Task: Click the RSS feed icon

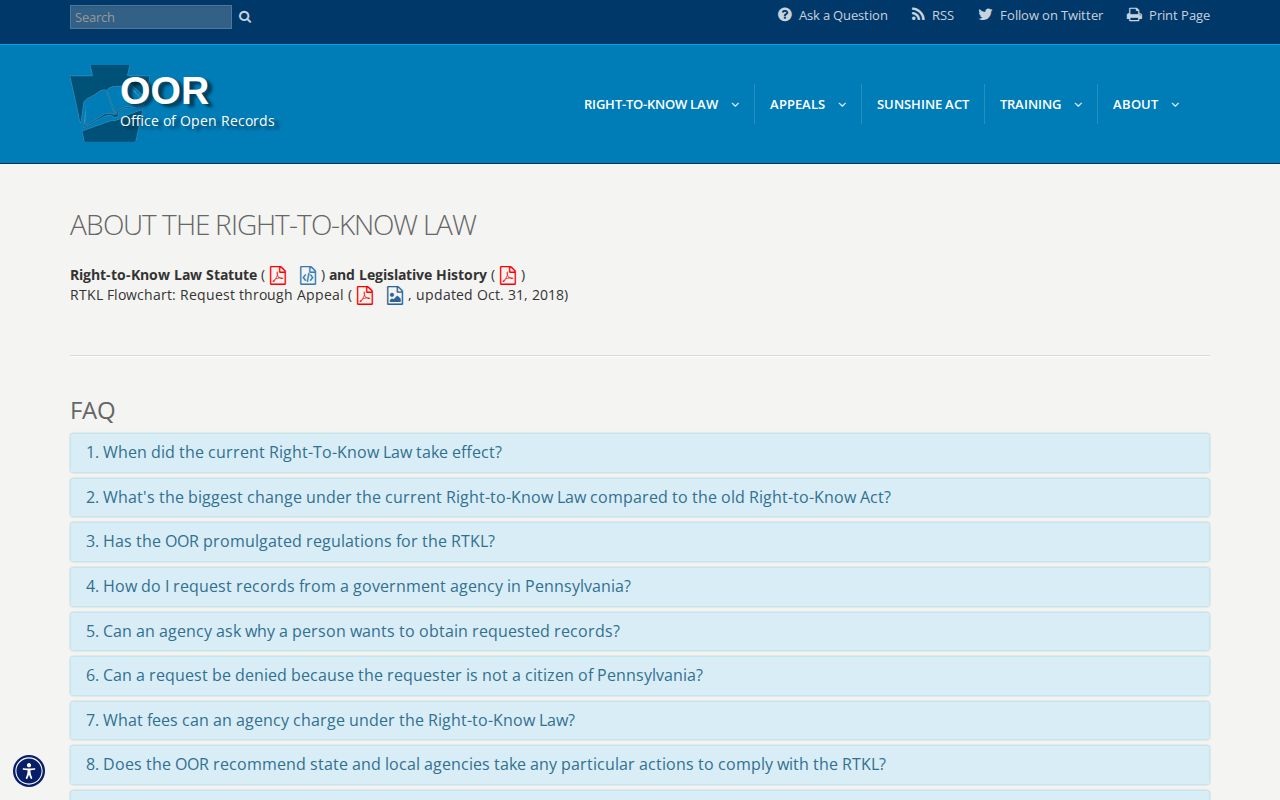Action: (918, 15)
